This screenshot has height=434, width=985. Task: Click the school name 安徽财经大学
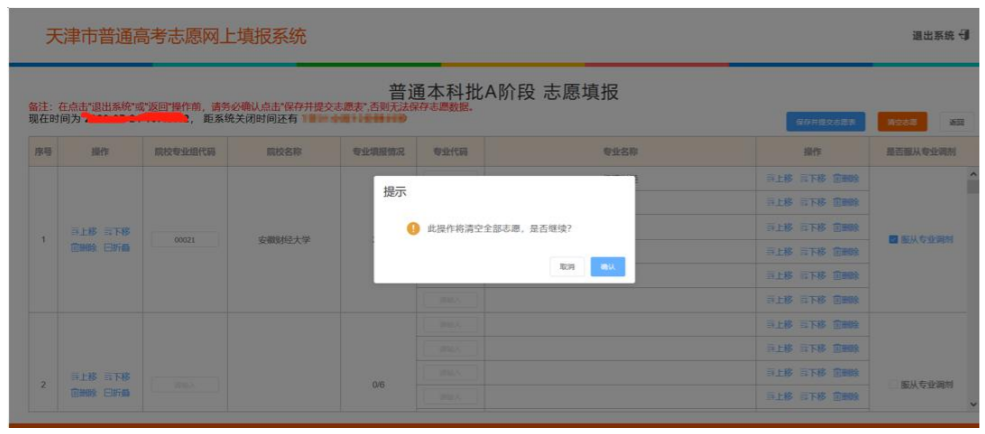click(x=285, y=240)
